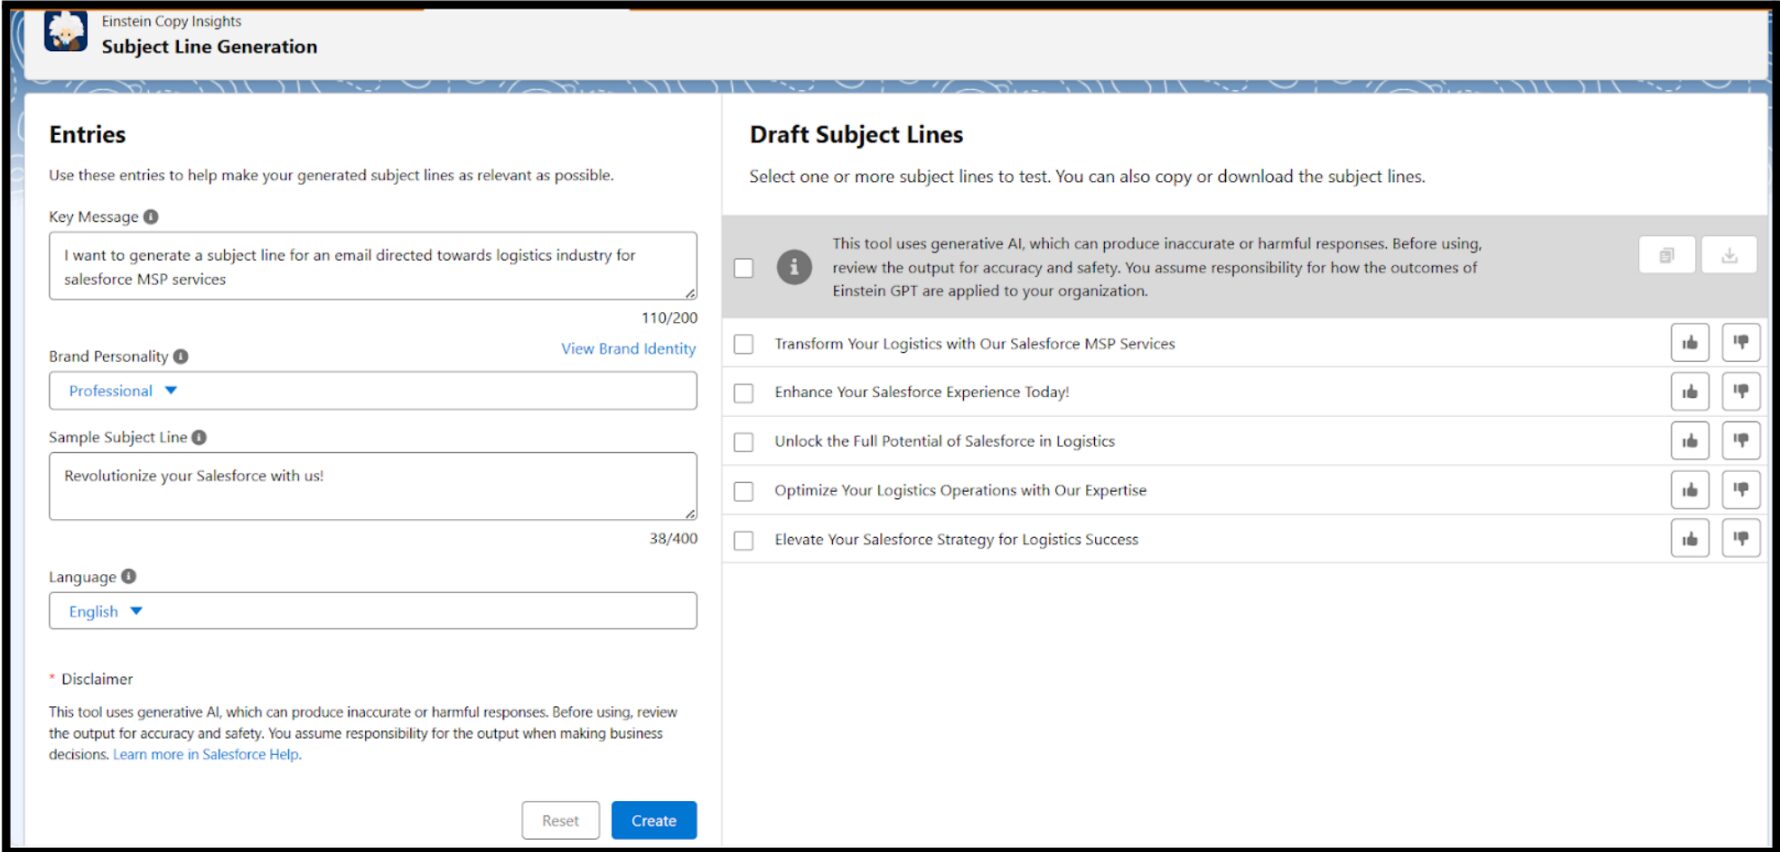Image resolution: width=1780 pixels, height=852 pixels.
Task: Thumbs up 'Optimize Your Logistics Operations with Our Expertise'
Action: [x=1690, y=490]
